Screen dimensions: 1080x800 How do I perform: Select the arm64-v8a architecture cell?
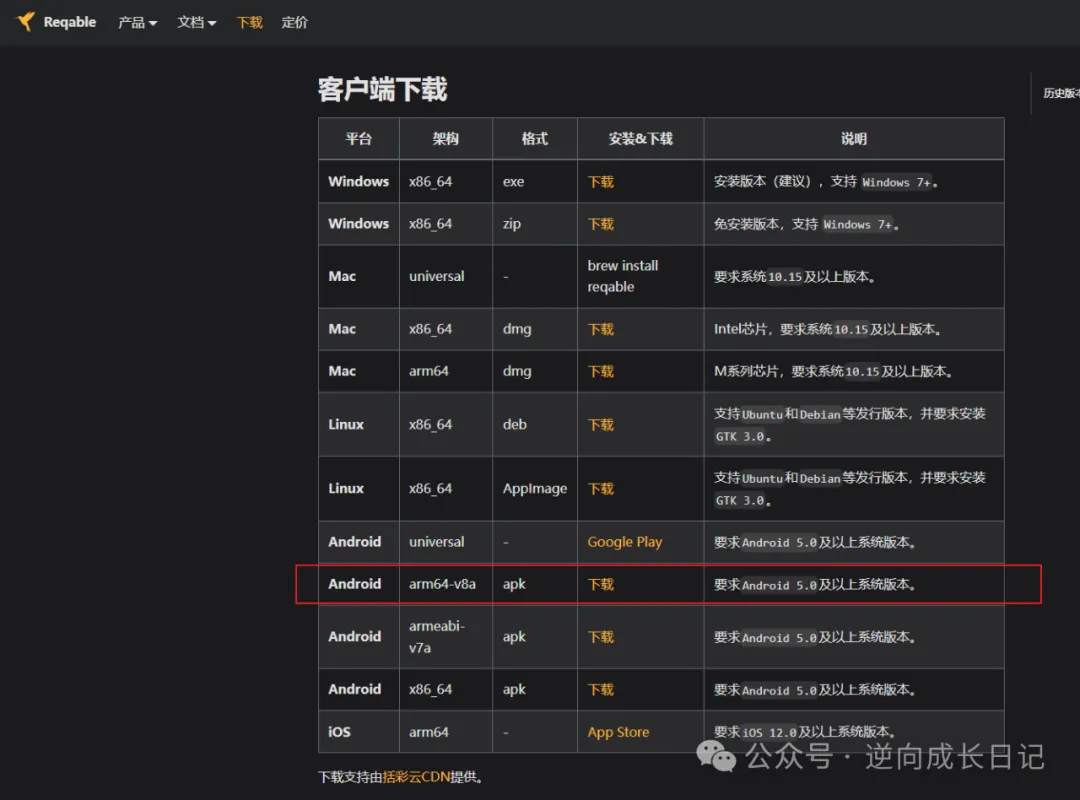point(446,584)
